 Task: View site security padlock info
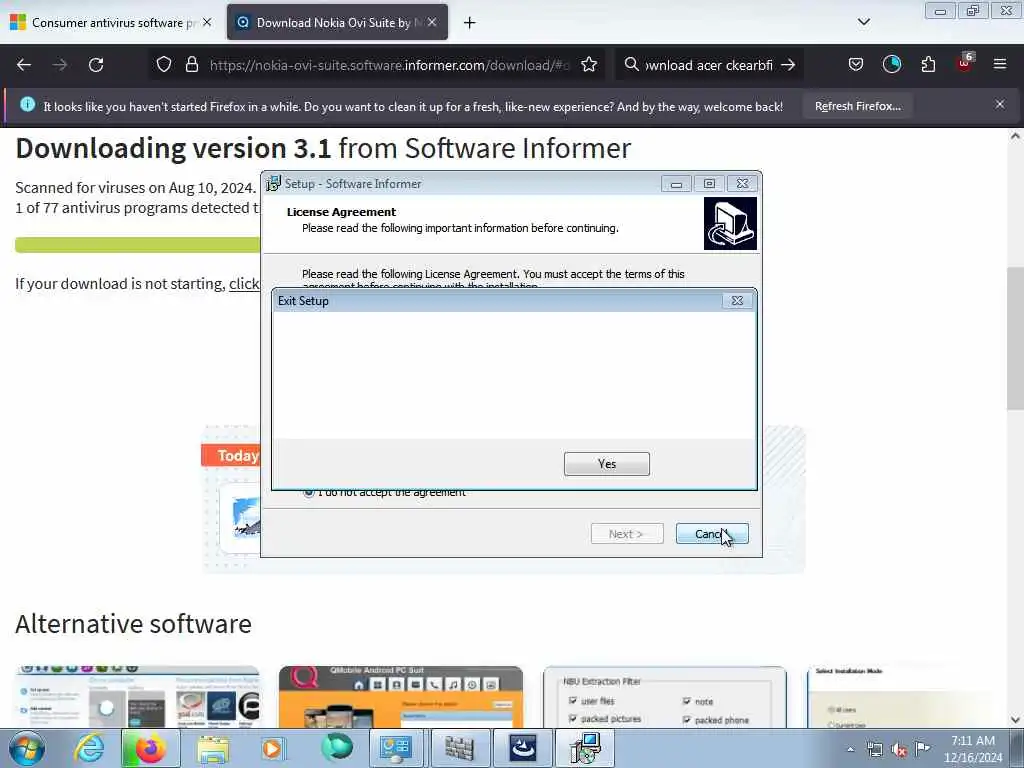tap(191, 65)
